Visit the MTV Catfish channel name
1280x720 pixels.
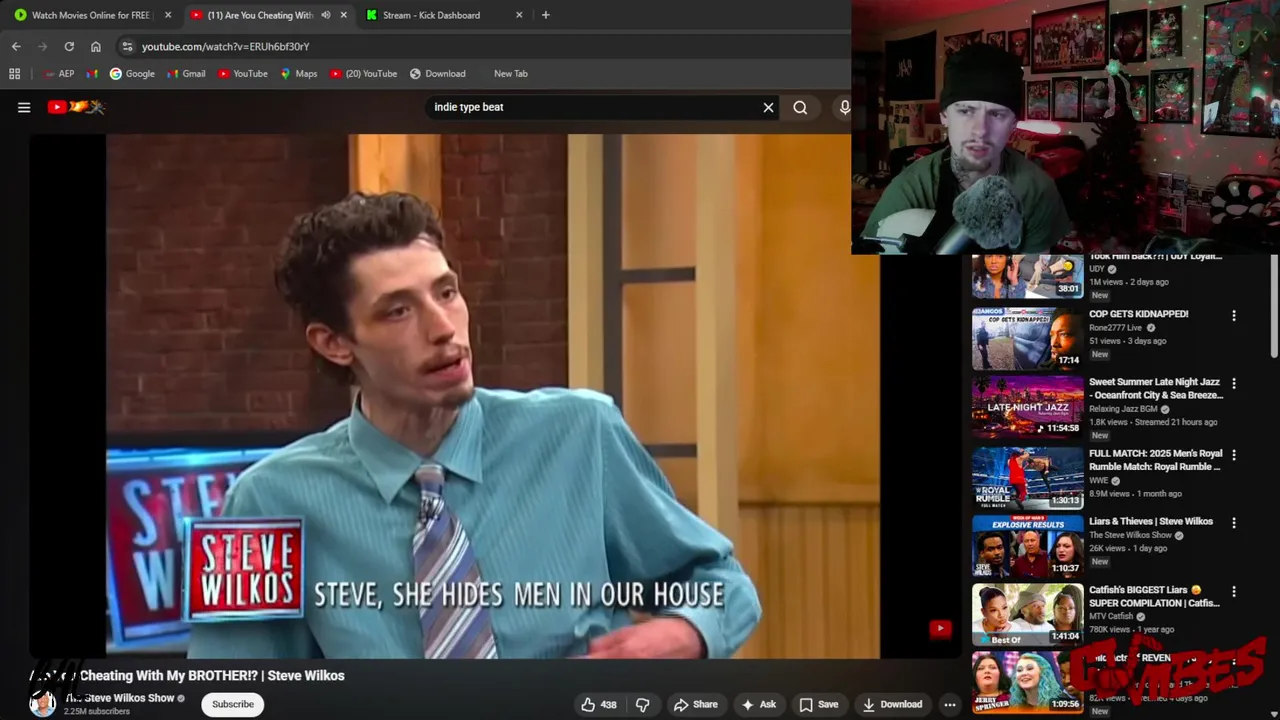tap(1111, 616)
